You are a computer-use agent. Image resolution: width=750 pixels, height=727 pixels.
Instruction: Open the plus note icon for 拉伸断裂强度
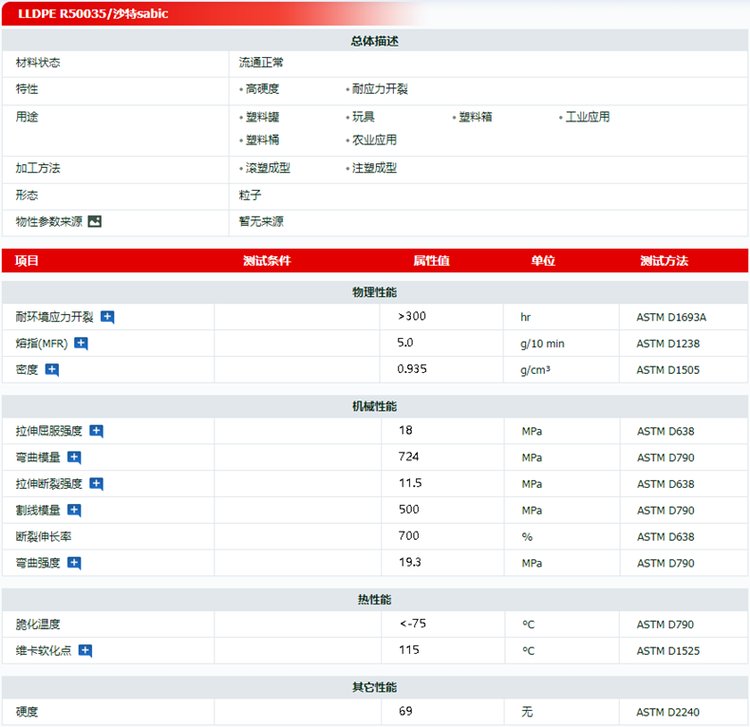pos(96,484)
